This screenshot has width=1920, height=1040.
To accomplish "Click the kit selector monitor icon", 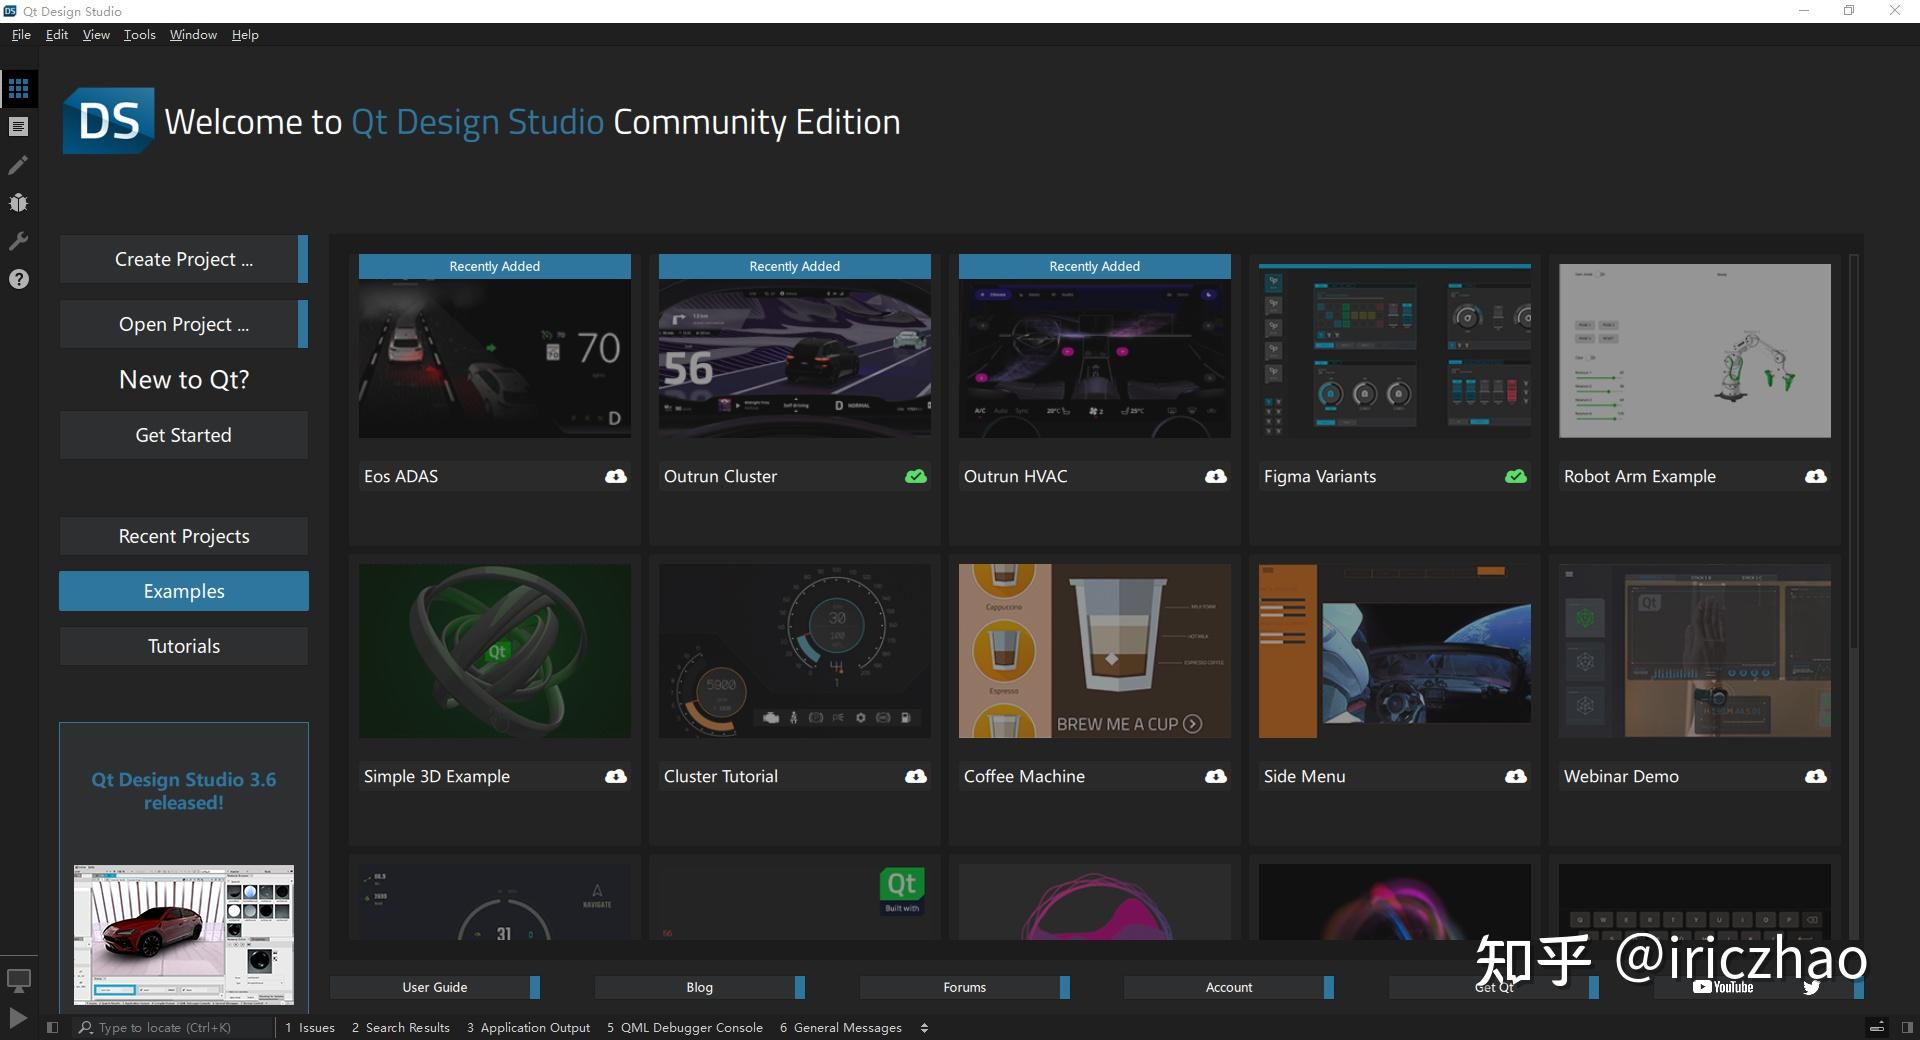I will point(18,981).
